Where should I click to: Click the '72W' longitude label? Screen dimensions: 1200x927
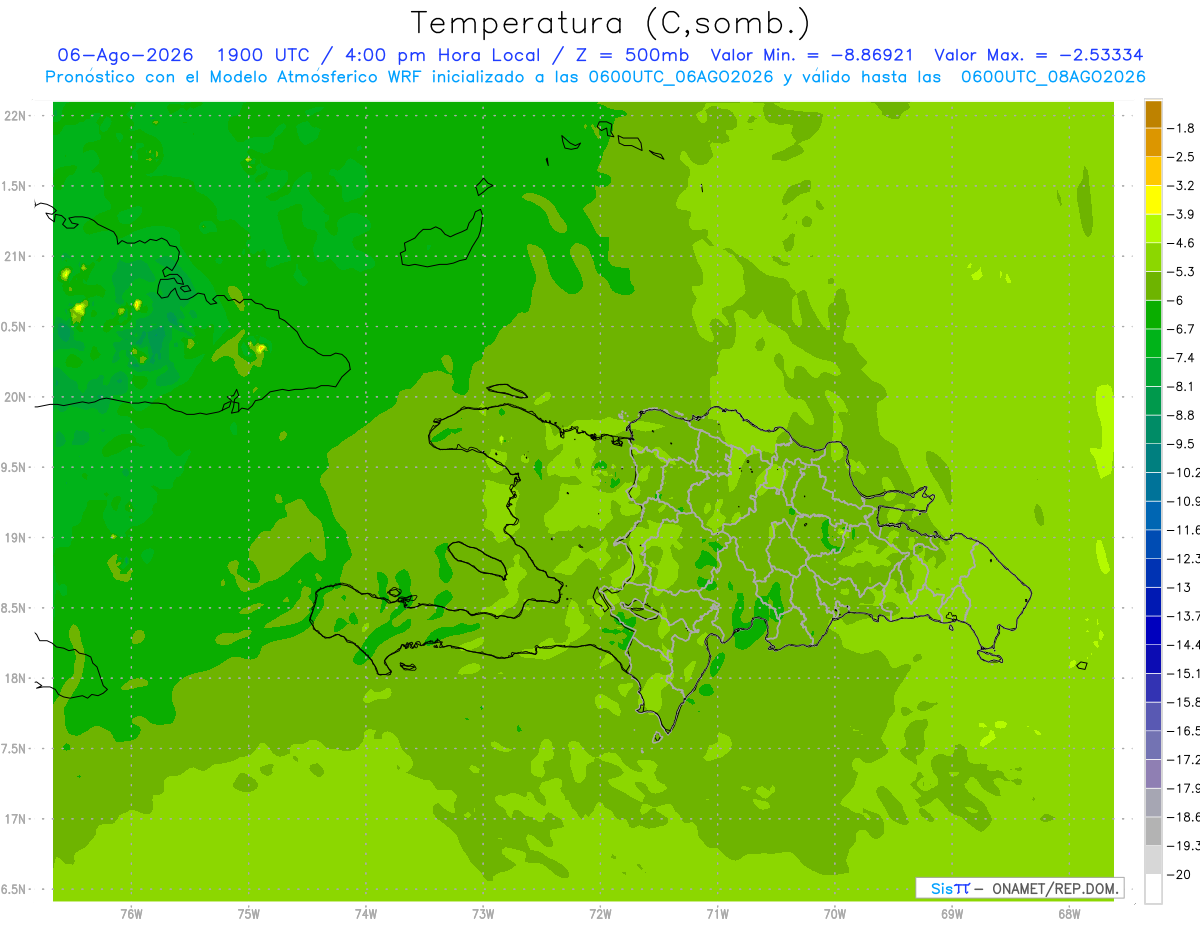coord(600,914)
